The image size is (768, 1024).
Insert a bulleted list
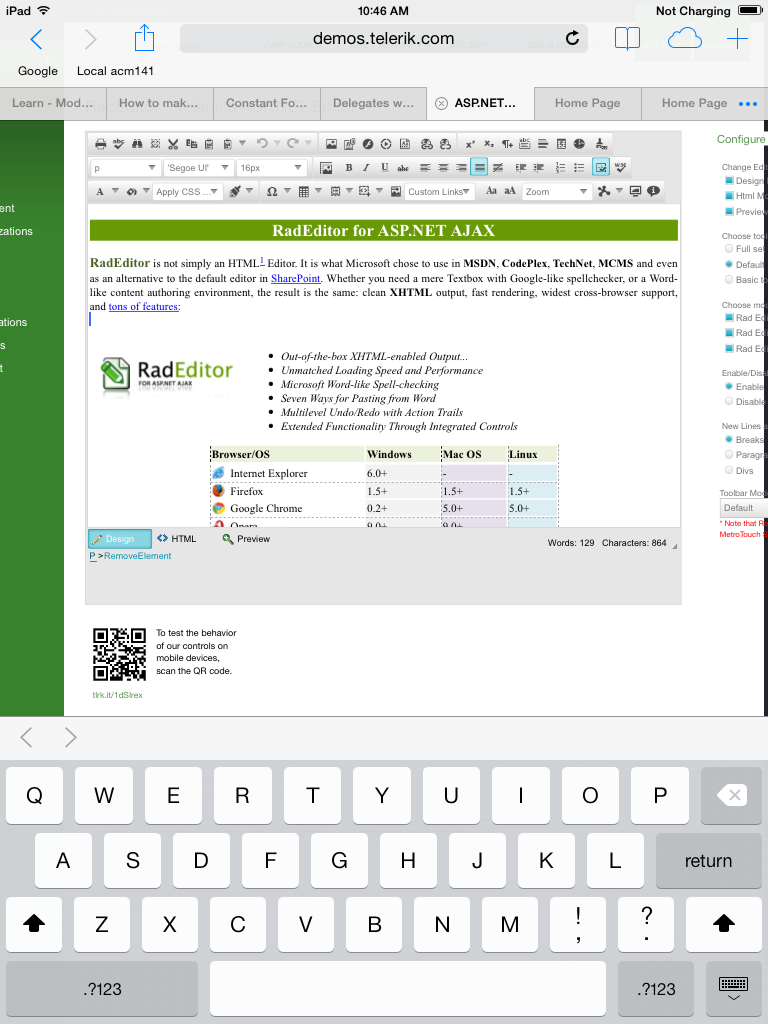579,168
